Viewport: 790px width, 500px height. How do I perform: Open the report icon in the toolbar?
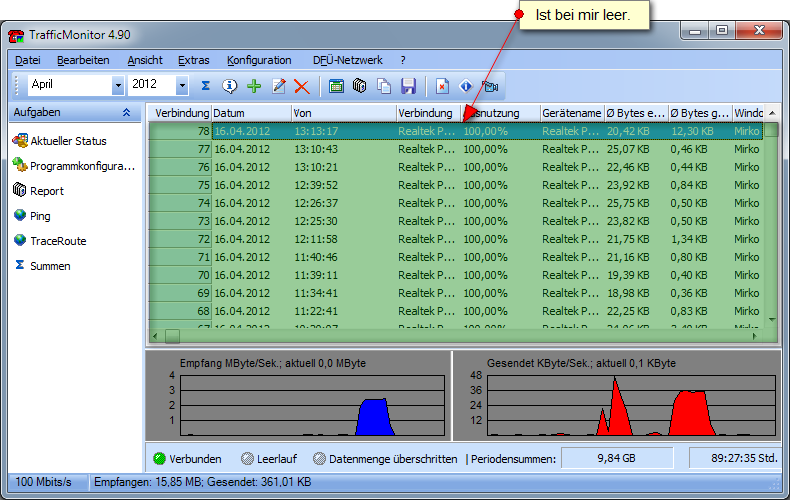[x=359, y=86]
